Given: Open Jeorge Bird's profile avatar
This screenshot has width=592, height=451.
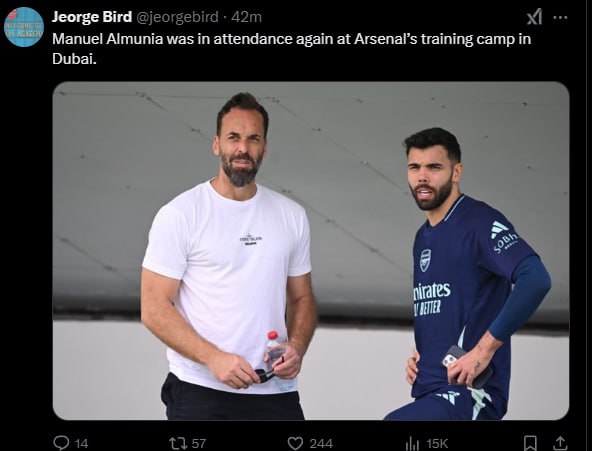Looking at the screenshot, I should tap(24, 27).
